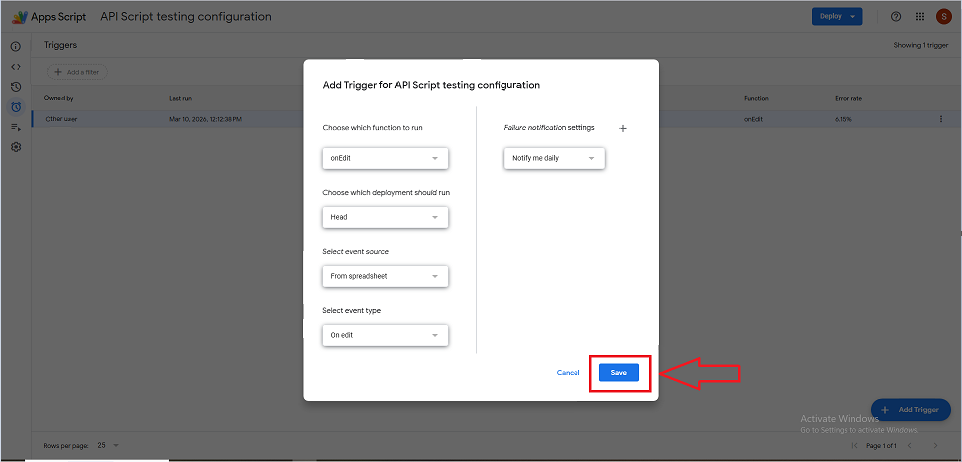Screen dimensions: 962x462
Task: Open Project Settings gear icon
Action: coord(16,147)
